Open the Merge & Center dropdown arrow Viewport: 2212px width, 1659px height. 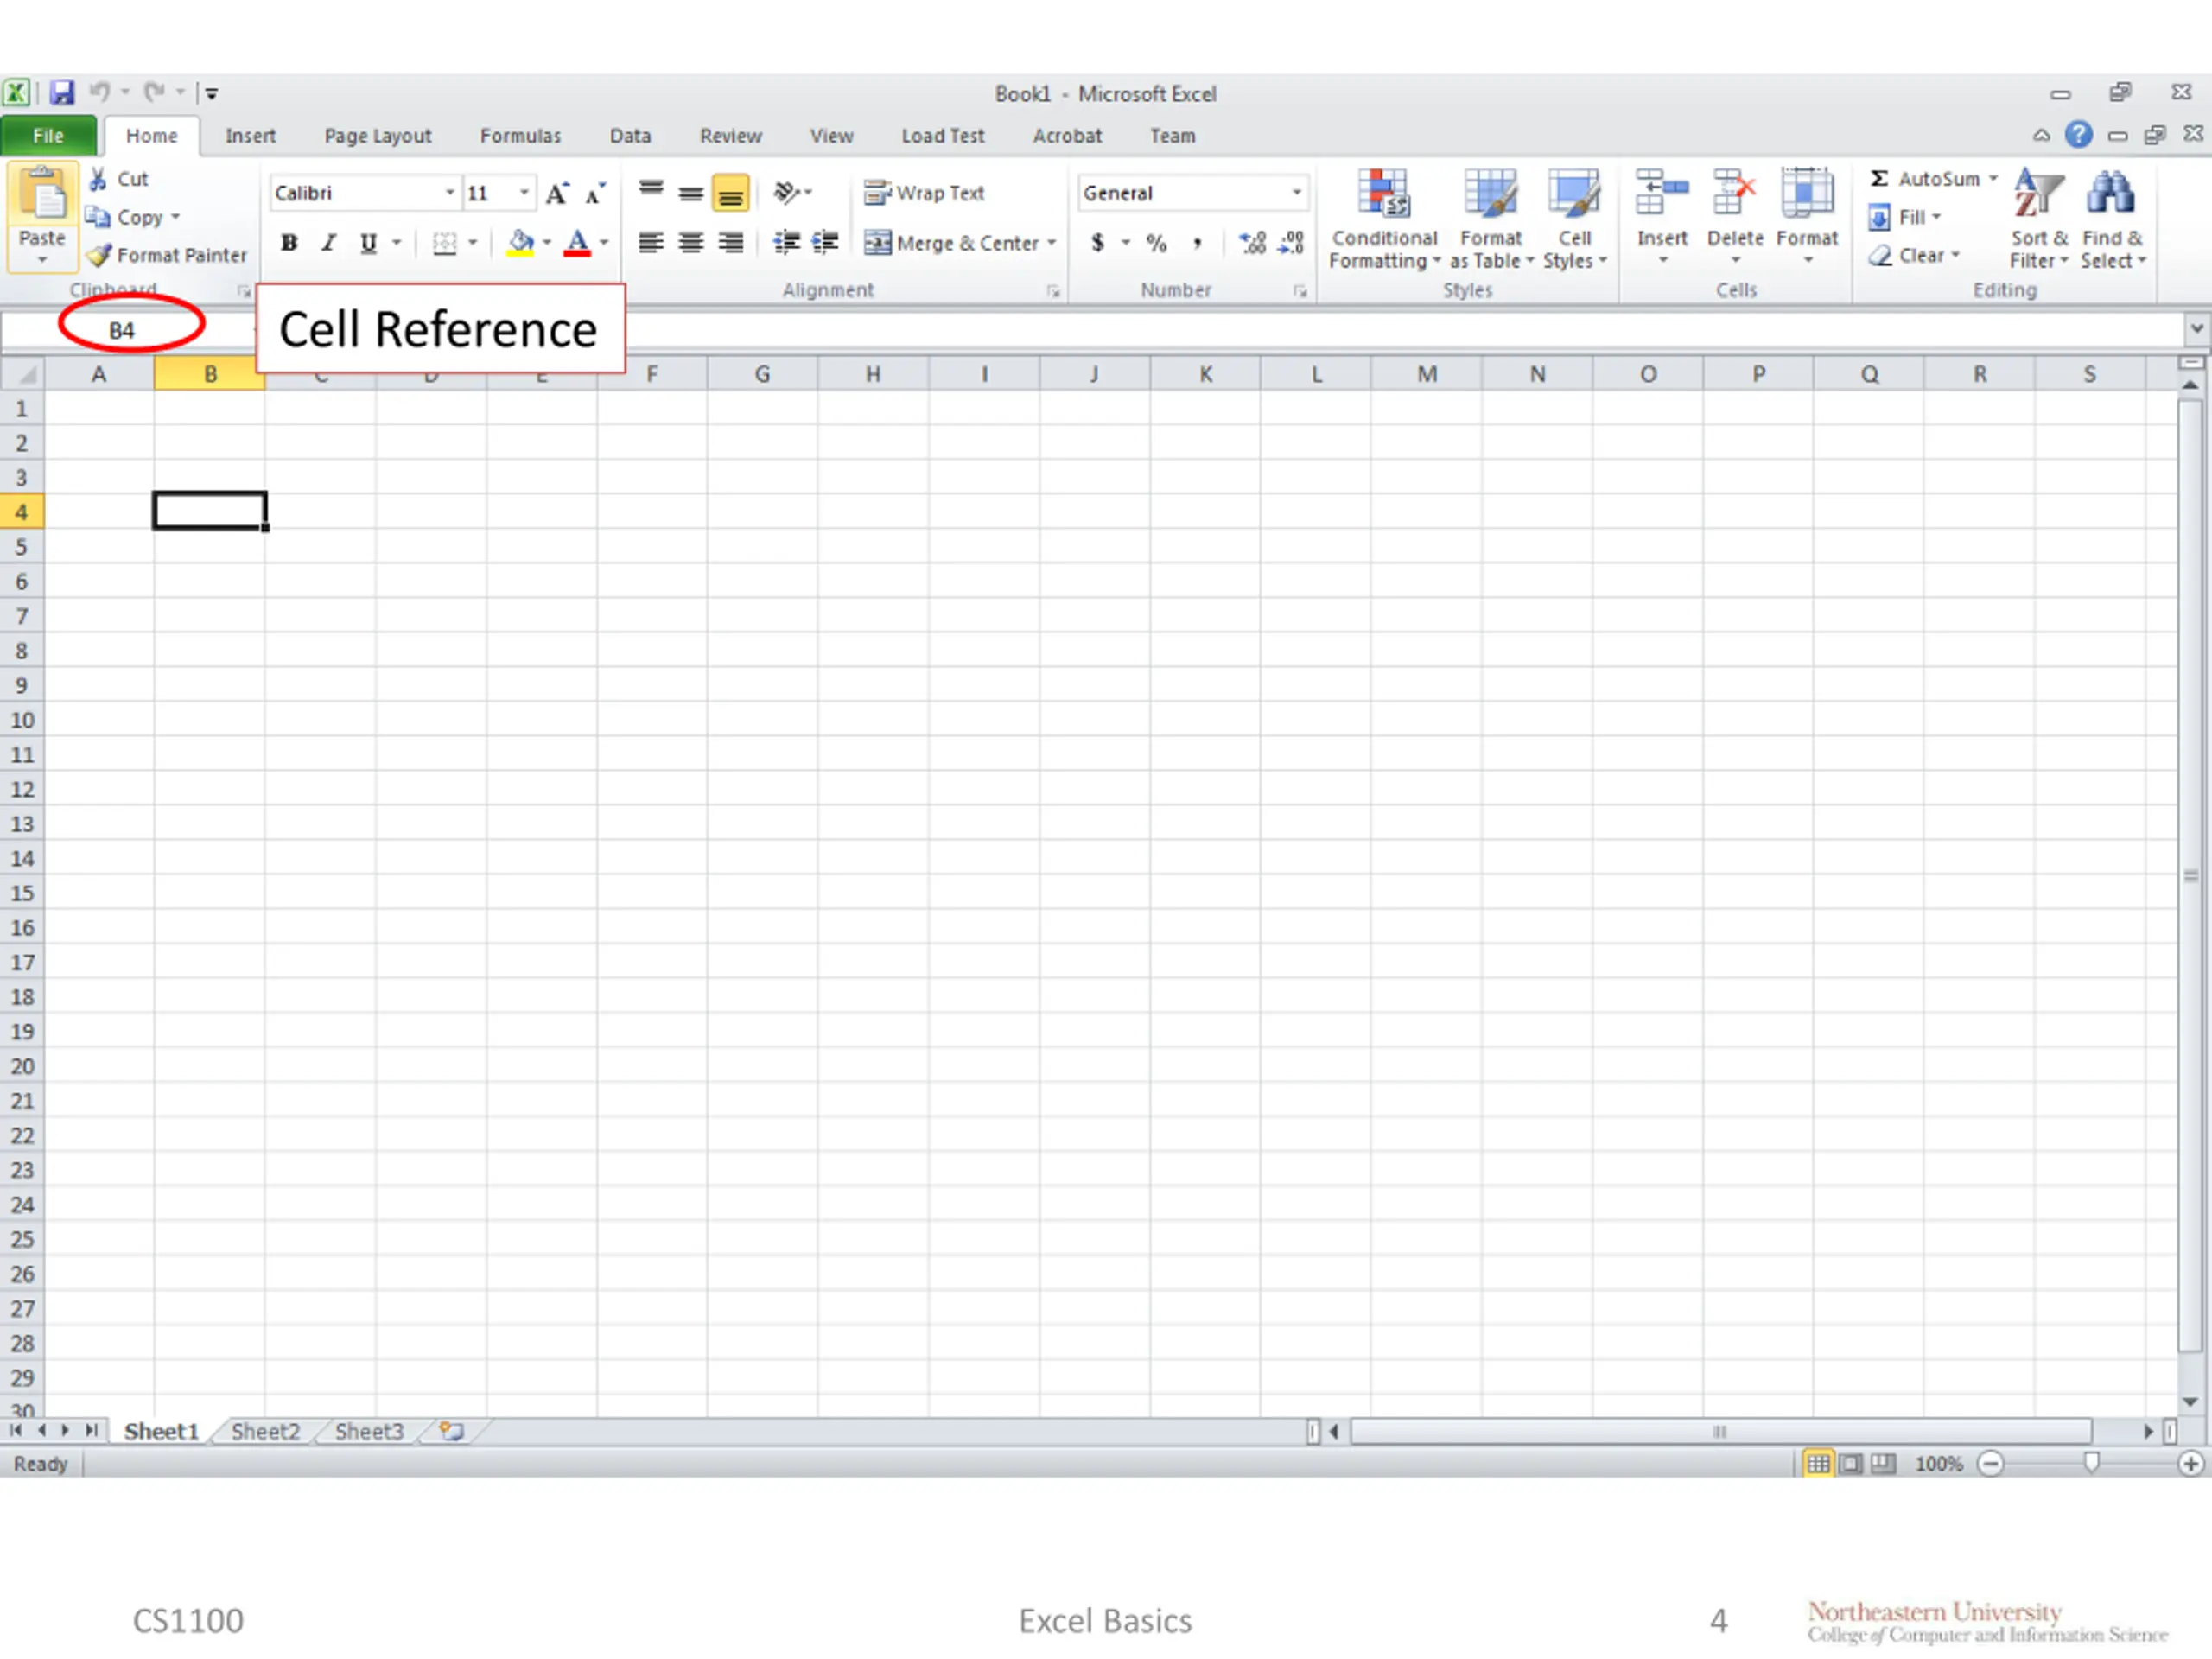(1052, 243)
